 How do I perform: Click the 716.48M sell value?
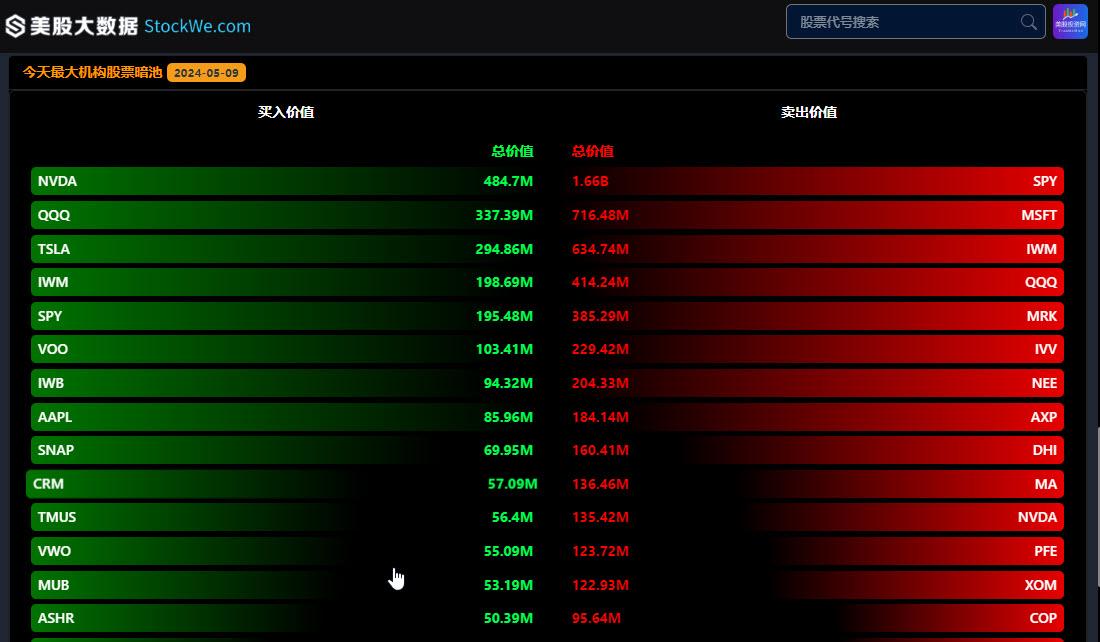[x=601, y=215]
